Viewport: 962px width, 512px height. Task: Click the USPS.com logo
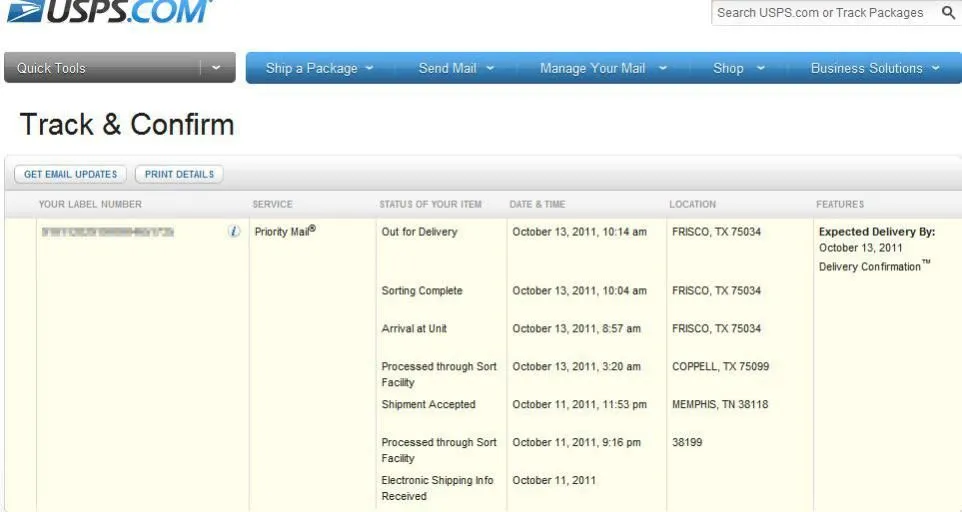[110, 11]
